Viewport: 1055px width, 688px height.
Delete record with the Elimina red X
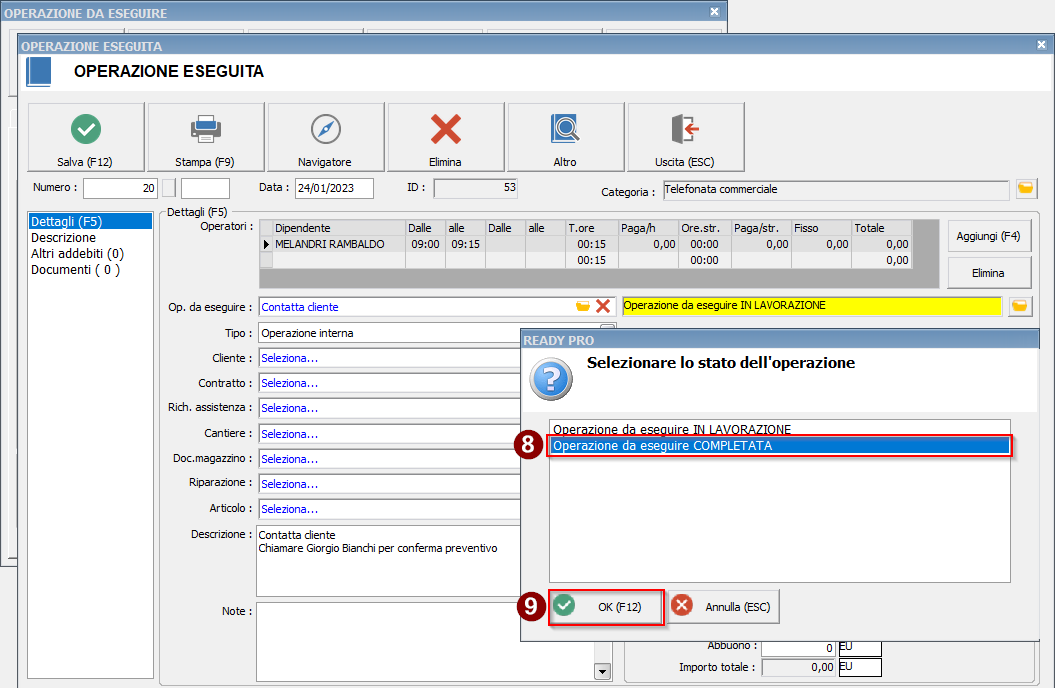[445, 138]
